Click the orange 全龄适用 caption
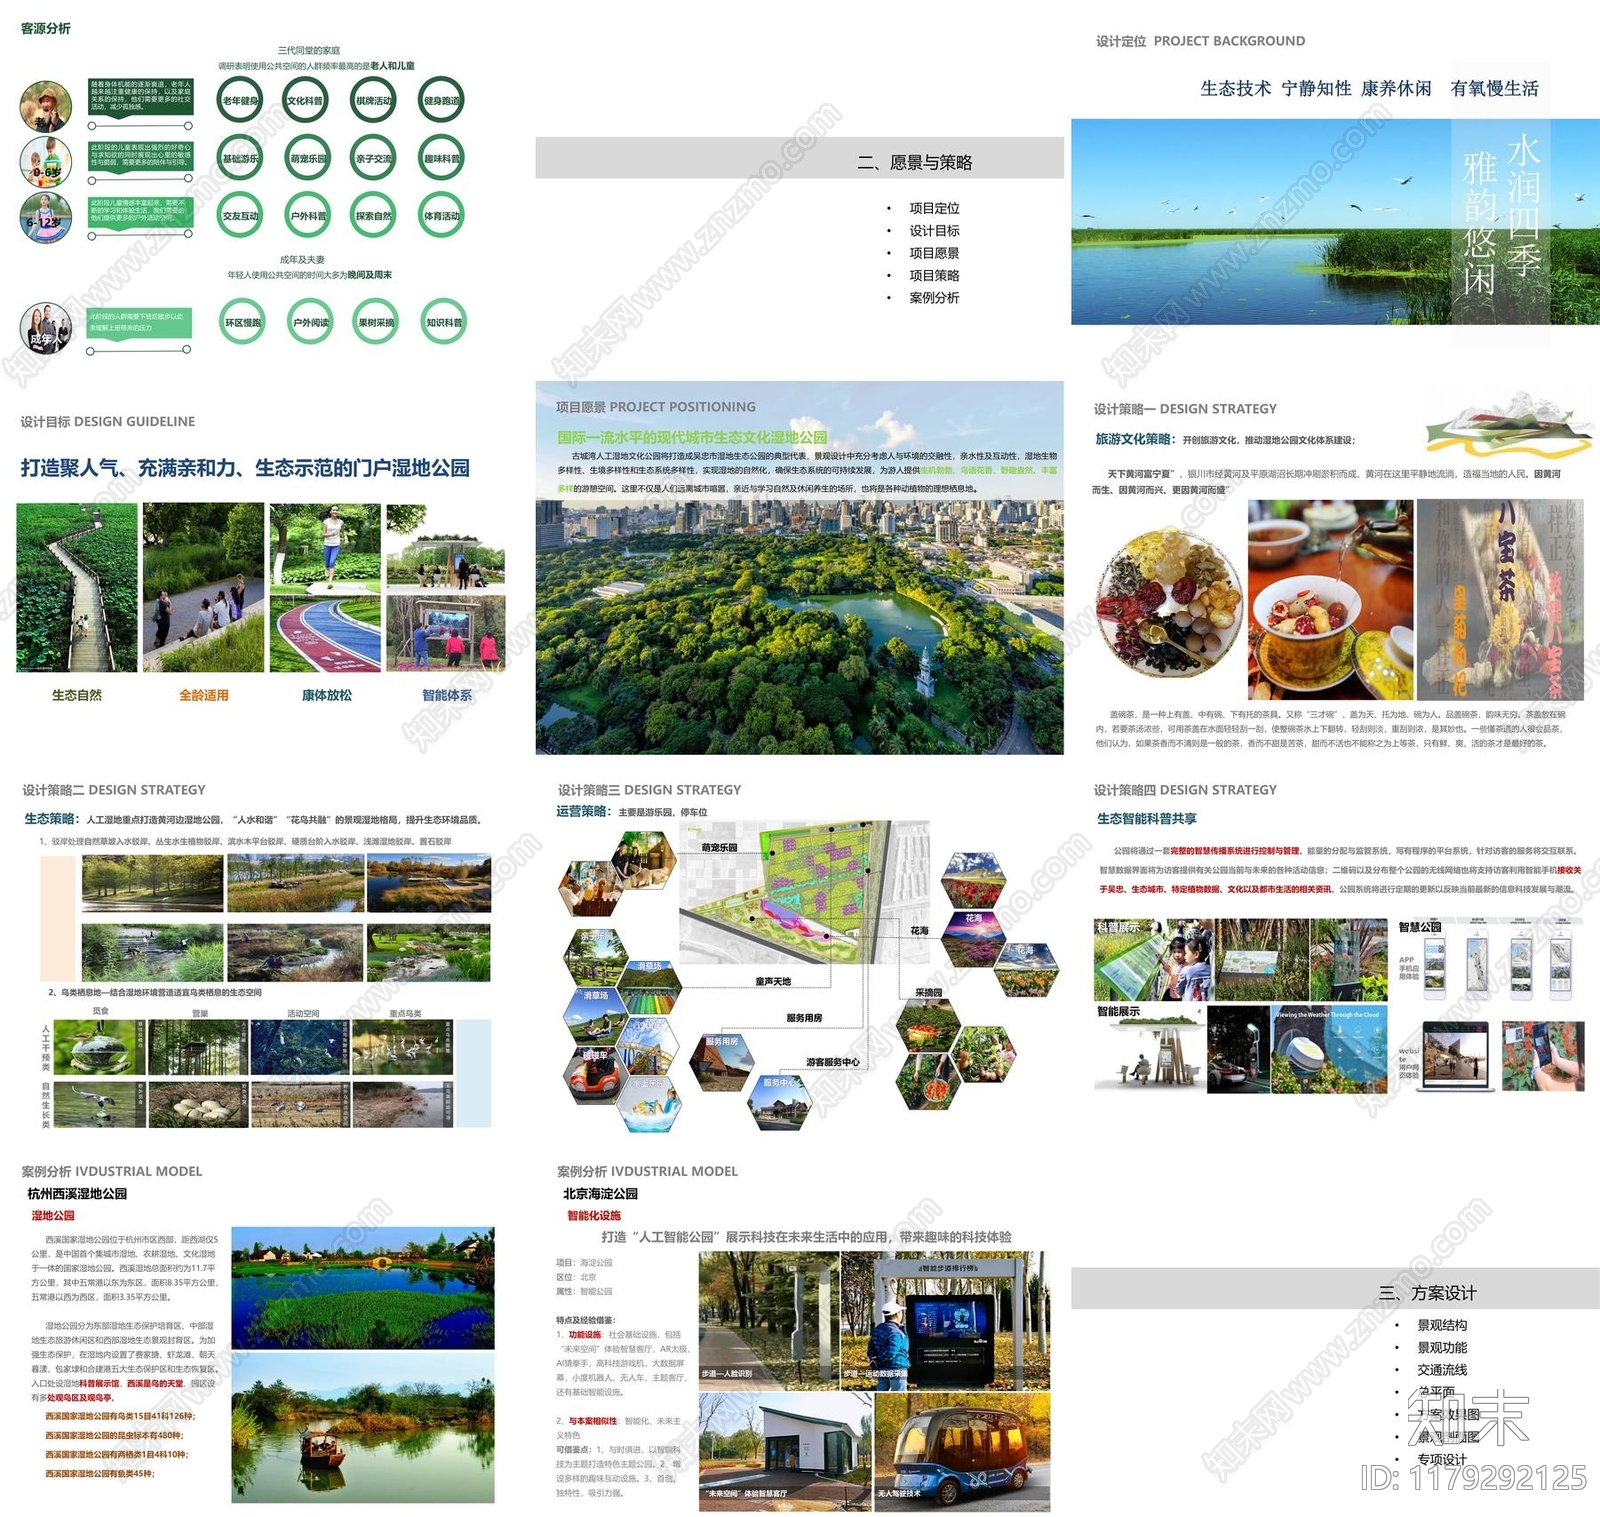This screenshot has width=1600, height=1517. 204,695
